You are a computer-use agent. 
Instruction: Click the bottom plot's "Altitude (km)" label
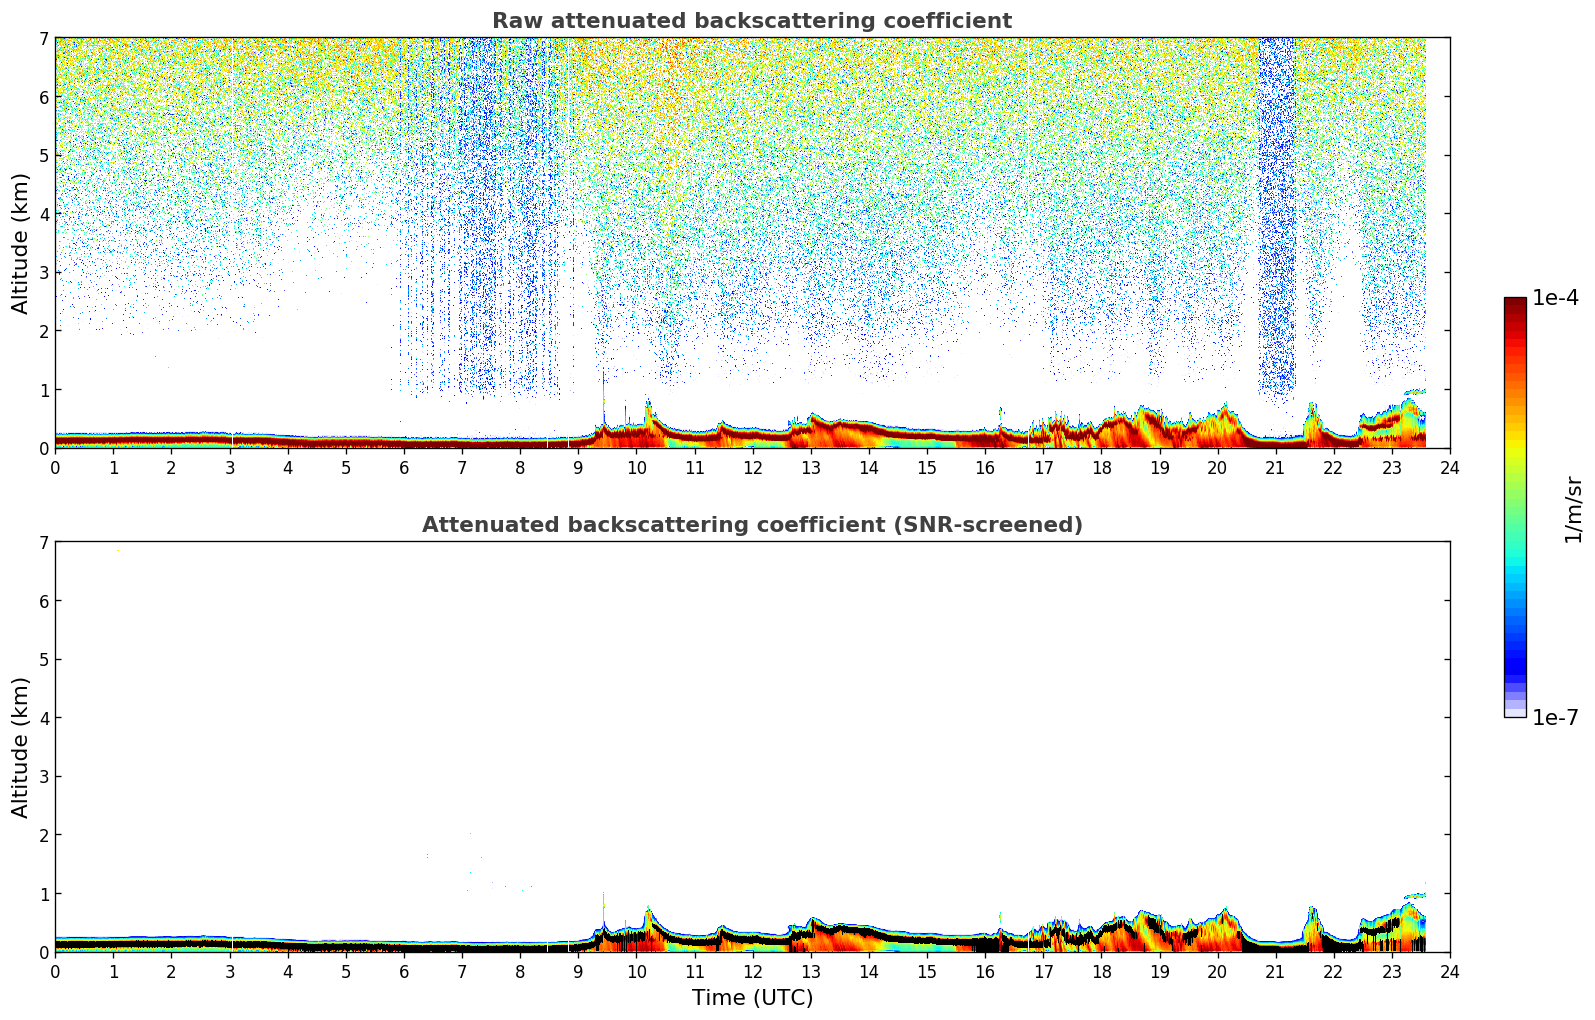click(x=21, y=747)
